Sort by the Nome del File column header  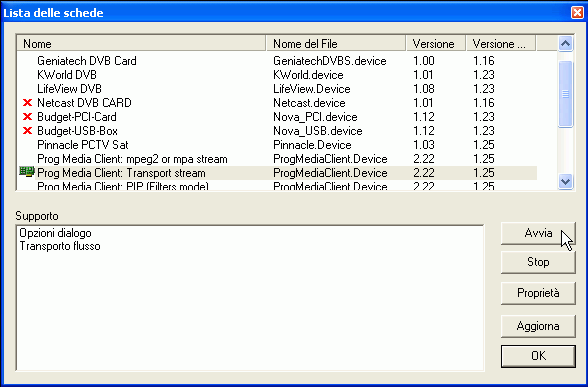(x=336, y=44)
